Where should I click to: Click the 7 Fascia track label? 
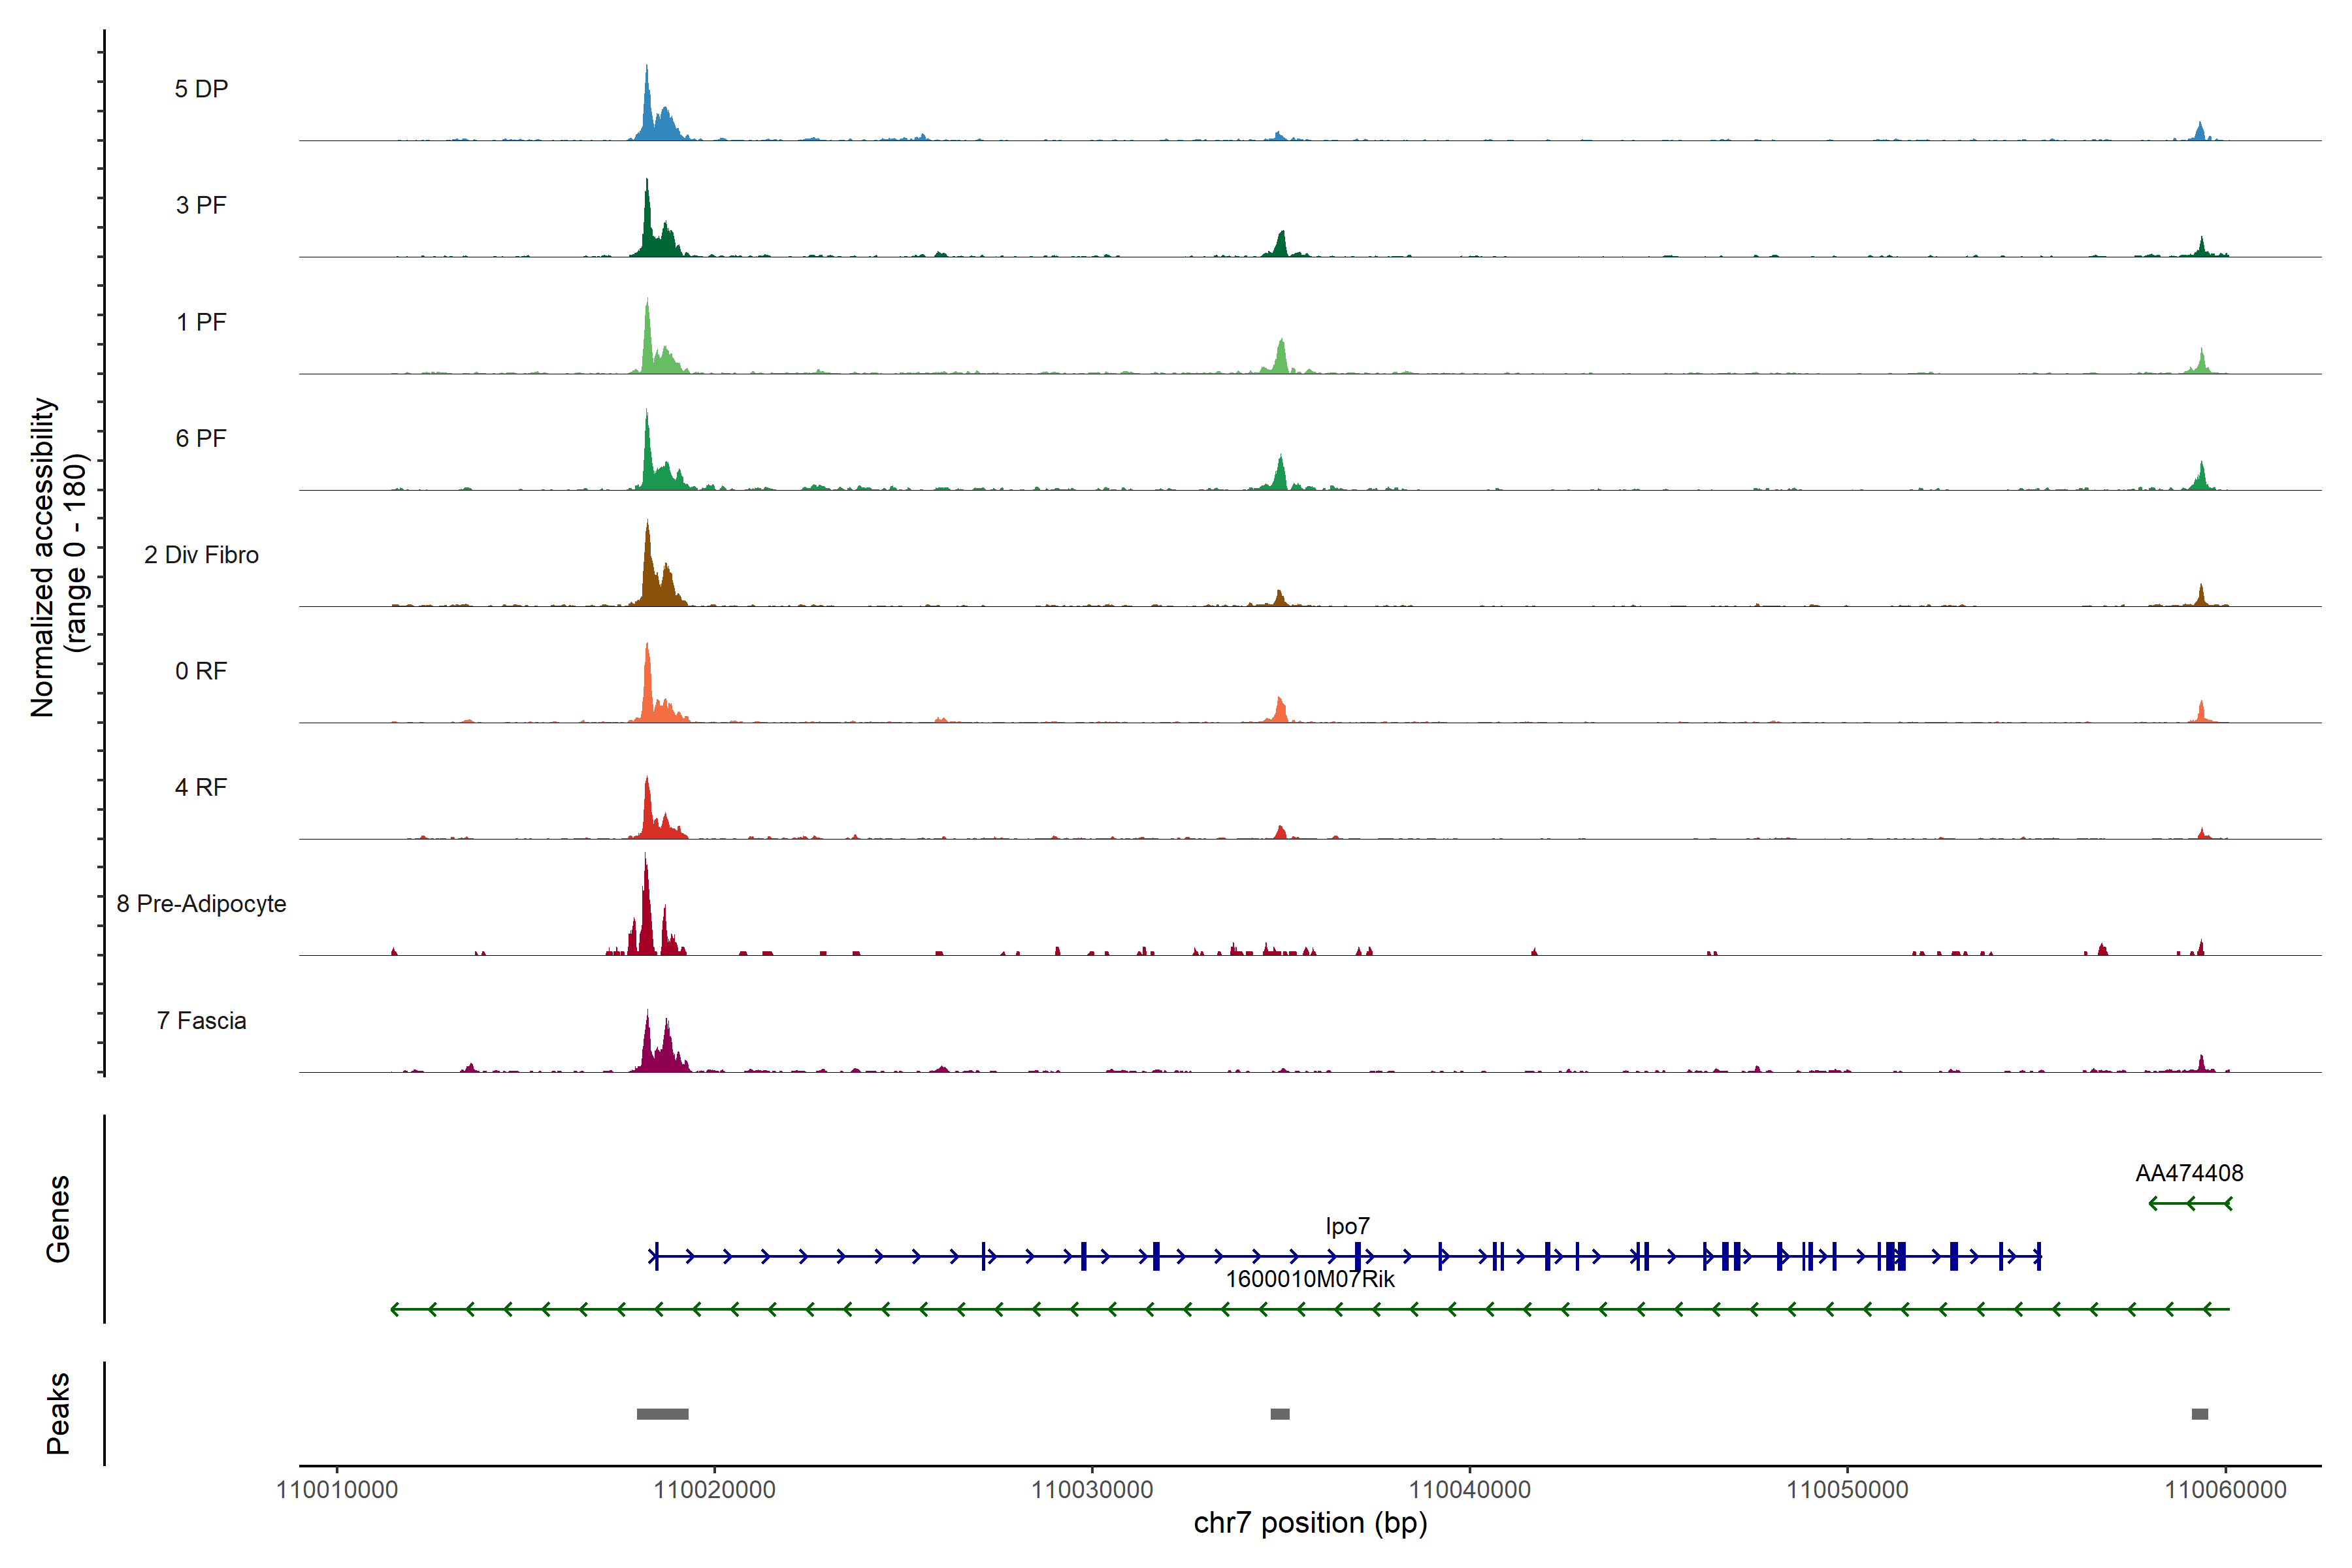(201, 1020)
